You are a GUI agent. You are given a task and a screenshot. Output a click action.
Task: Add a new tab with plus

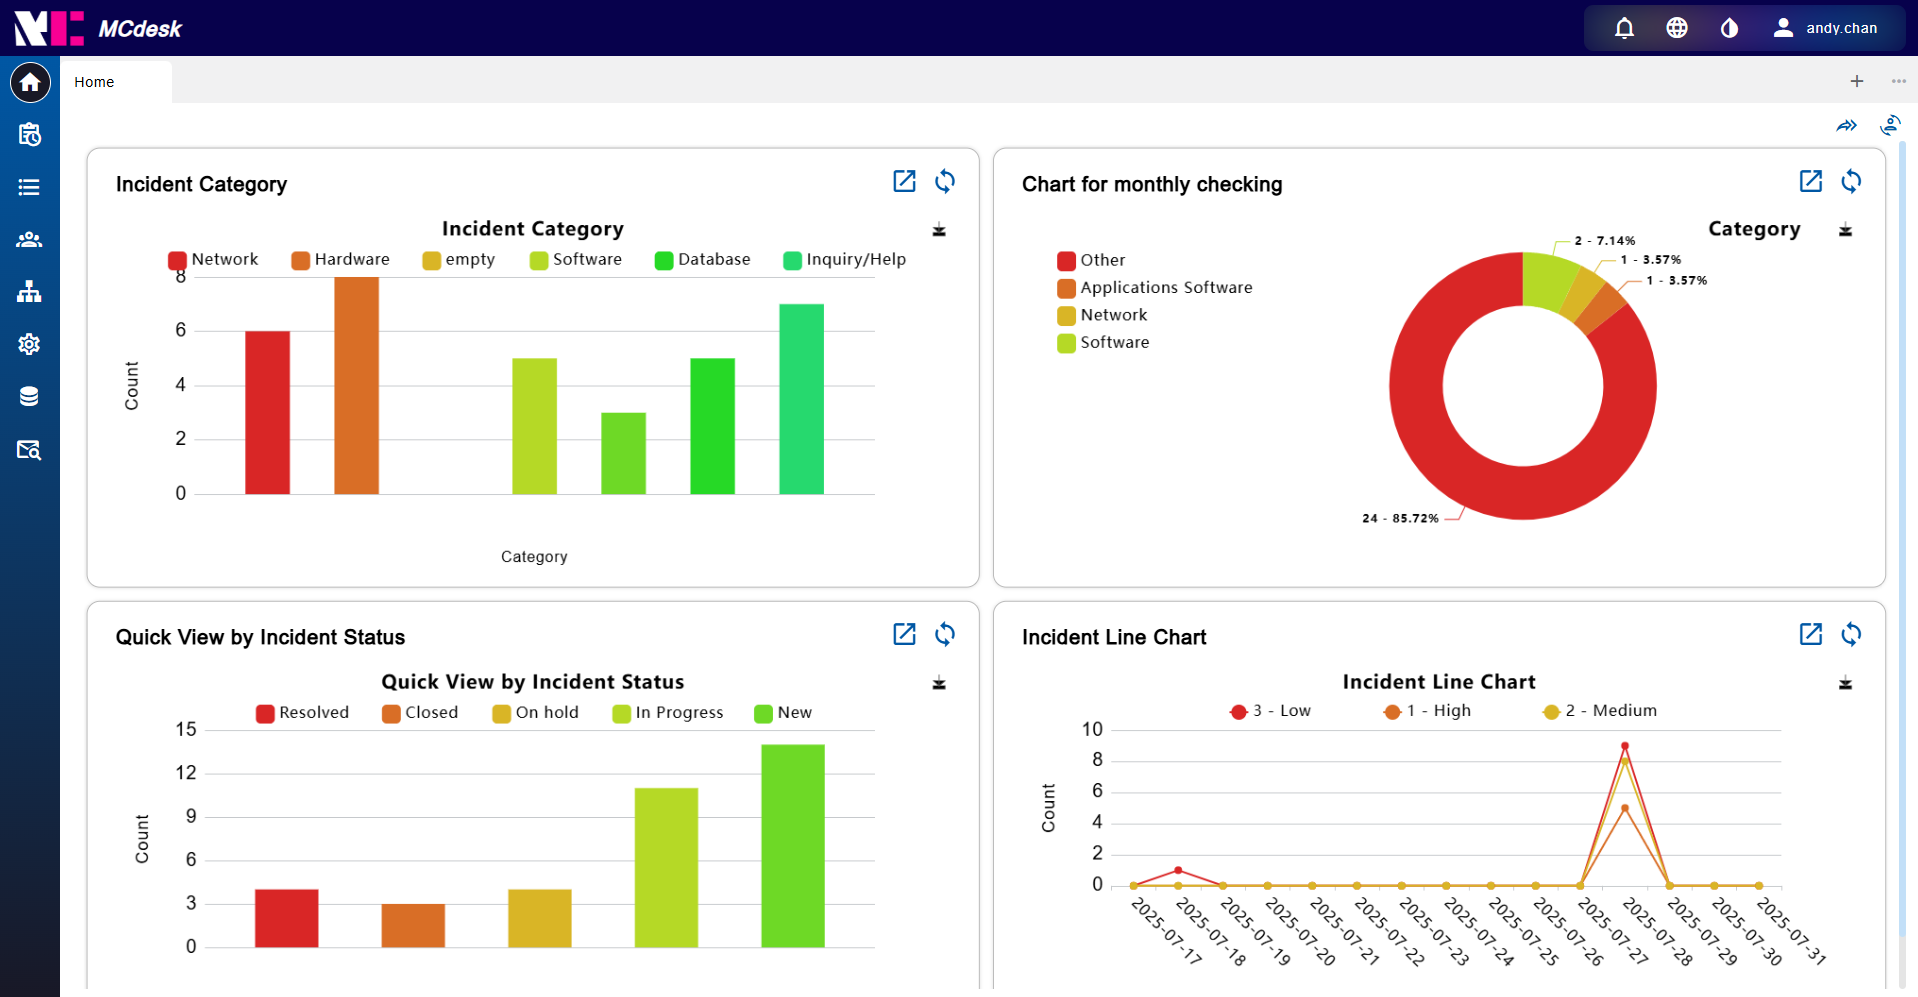(x=1857, y=81)
